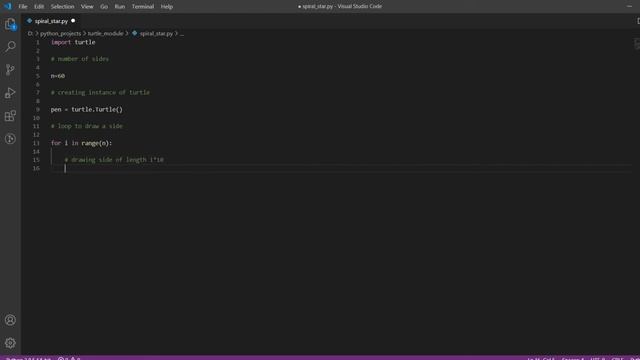Click the 'for i in range(n):' line
The height and width of the screenshot is (360, 640).
tap(81, 143)
